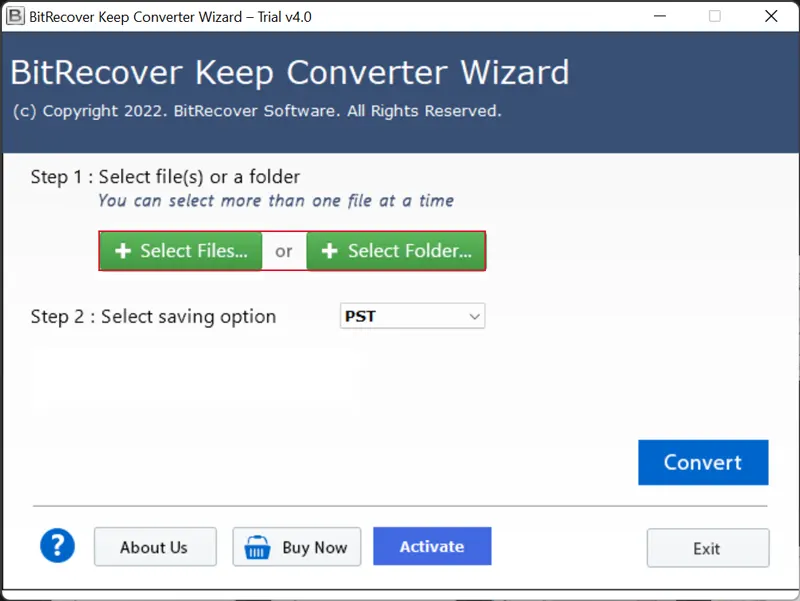Click the BitRecover app icon in title bar

pos(15,16)
